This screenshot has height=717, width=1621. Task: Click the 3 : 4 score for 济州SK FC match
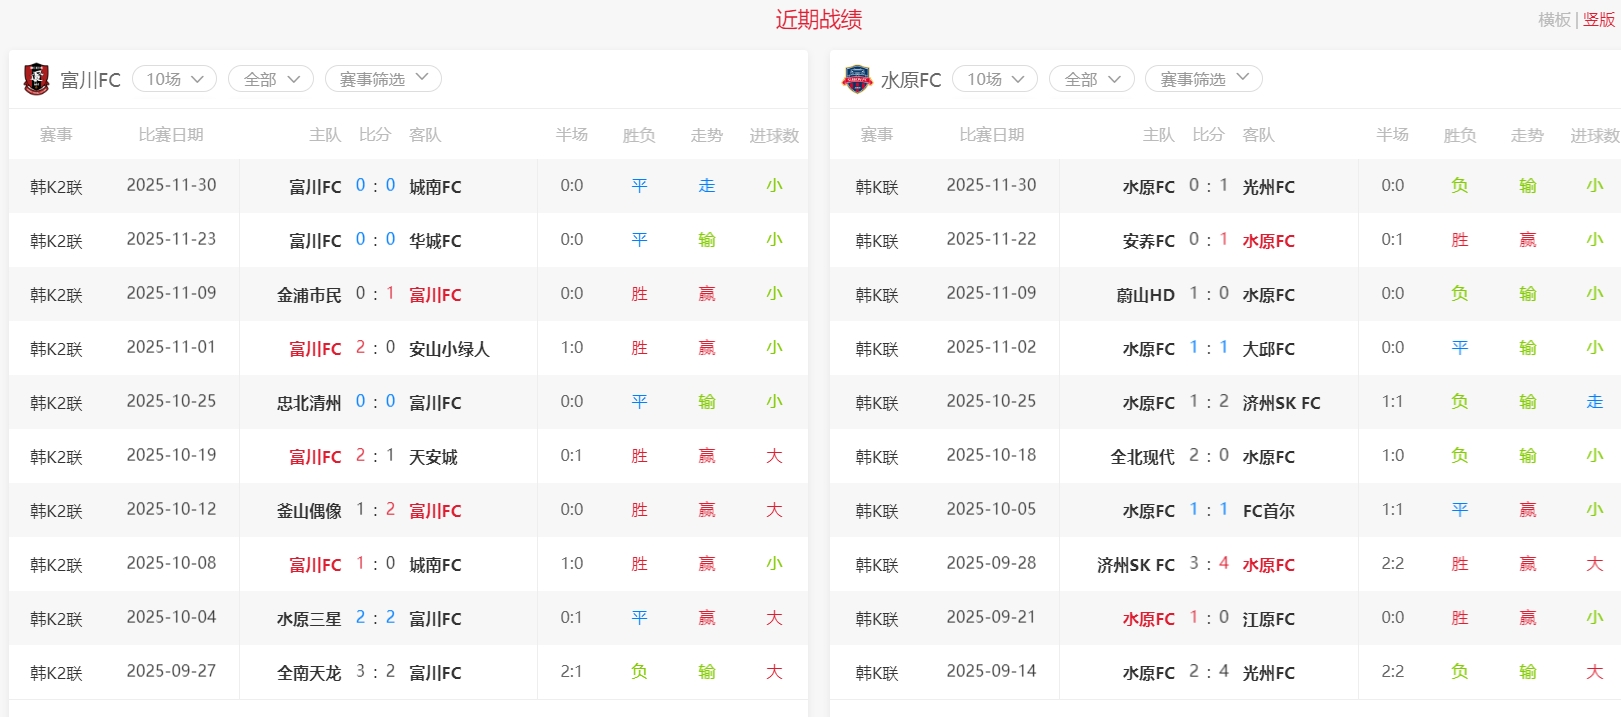point(1208,564)
